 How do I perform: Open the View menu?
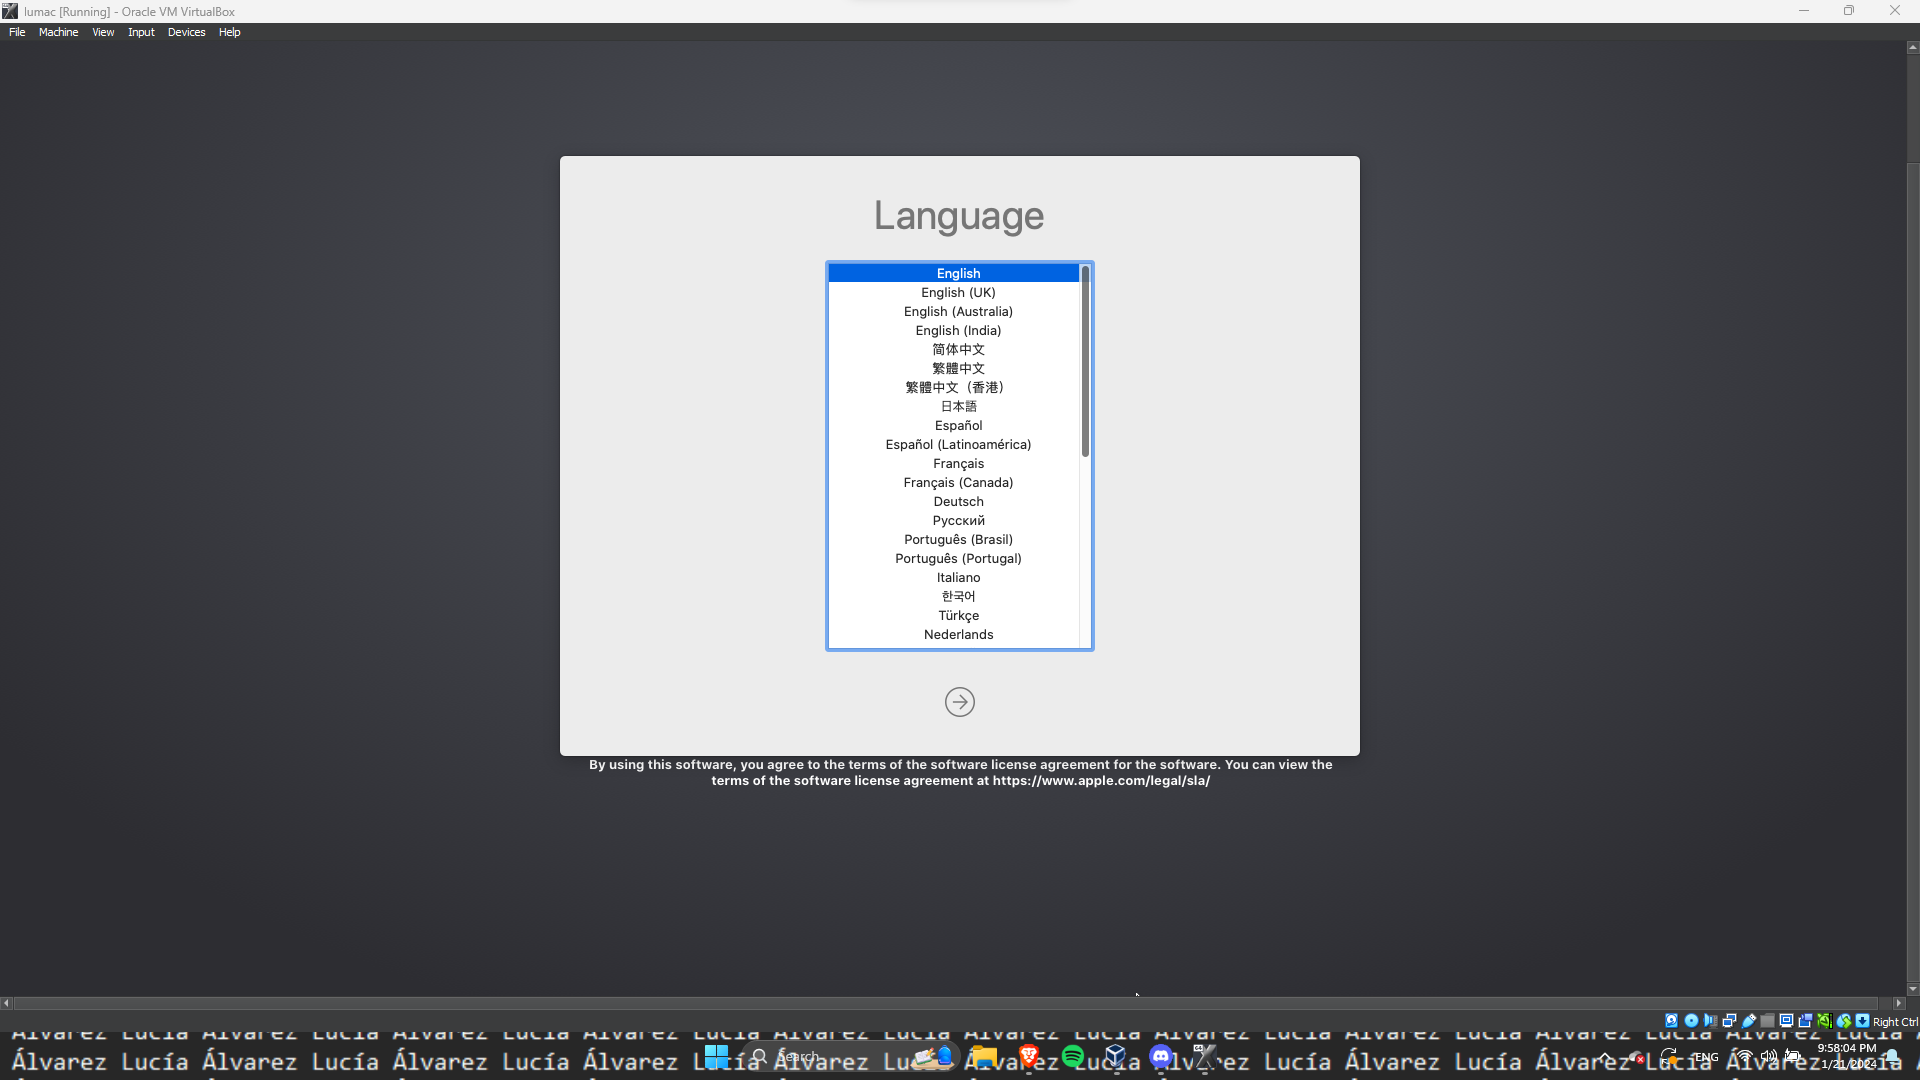pos(103,32)
